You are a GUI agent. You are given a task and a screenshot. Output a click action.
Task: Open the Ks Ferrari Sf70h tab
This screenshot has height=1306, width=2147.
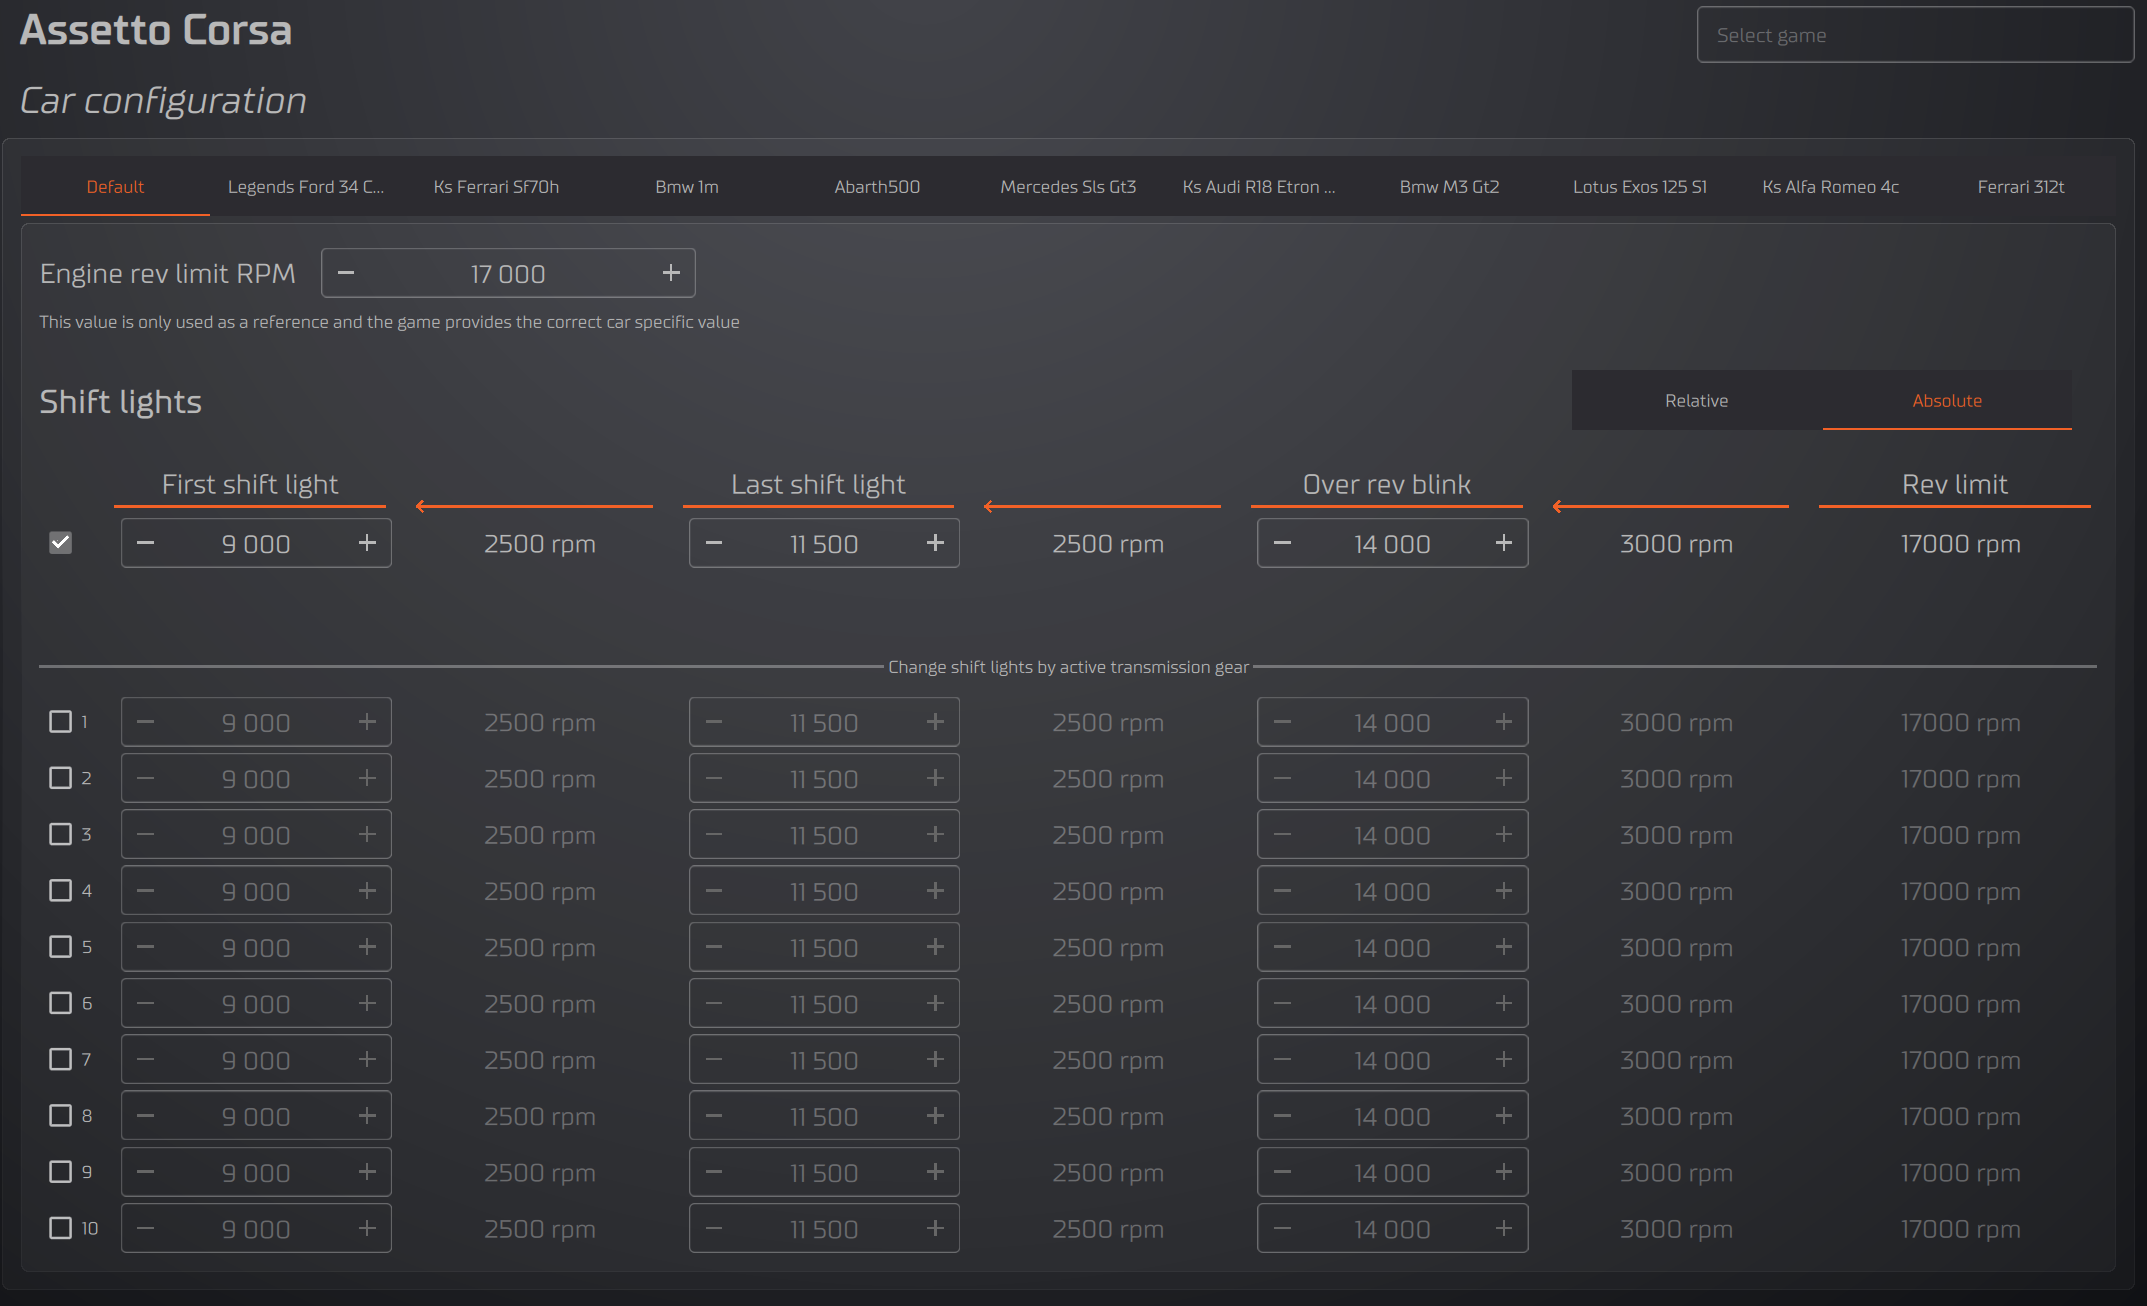coord(496,187)
